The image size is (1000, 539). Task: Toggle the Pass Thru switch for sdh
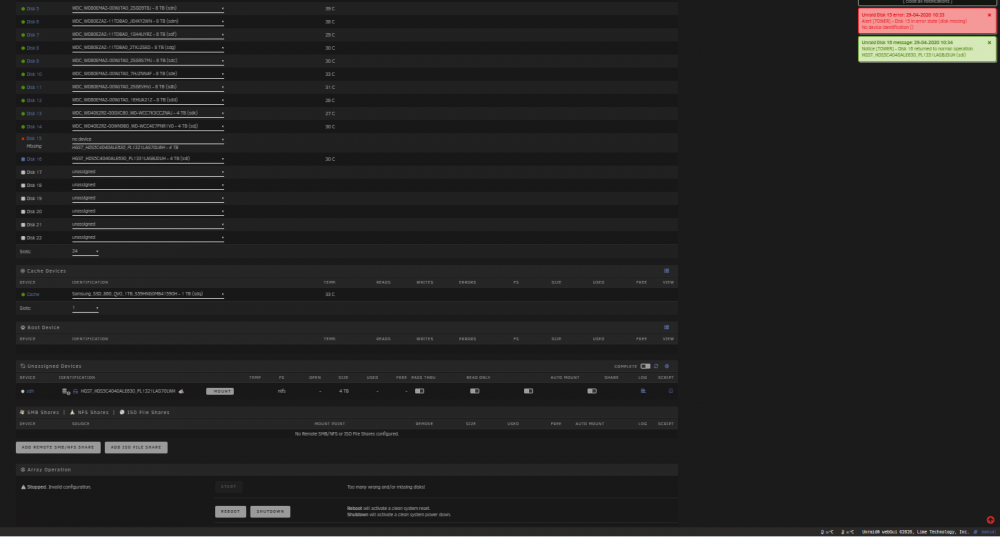coord(420,392)
